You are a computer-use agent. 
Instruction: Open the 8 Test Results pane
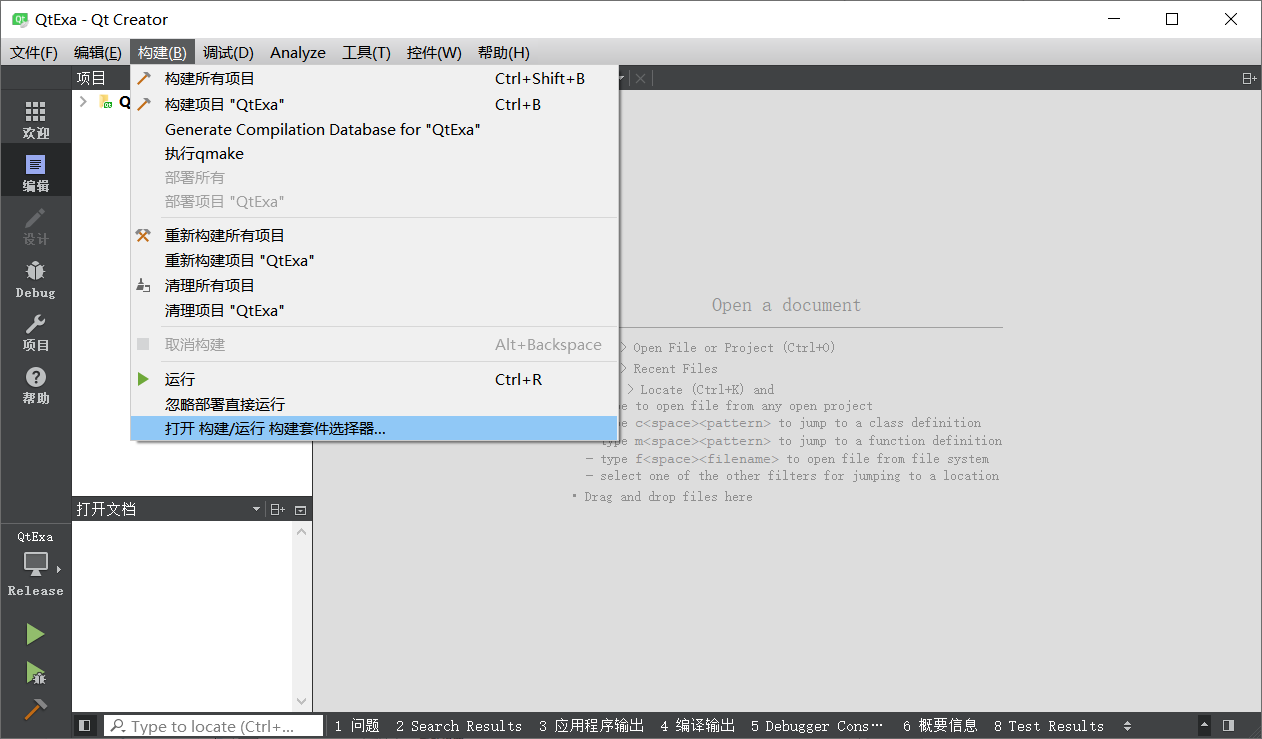pos(1049,726)
